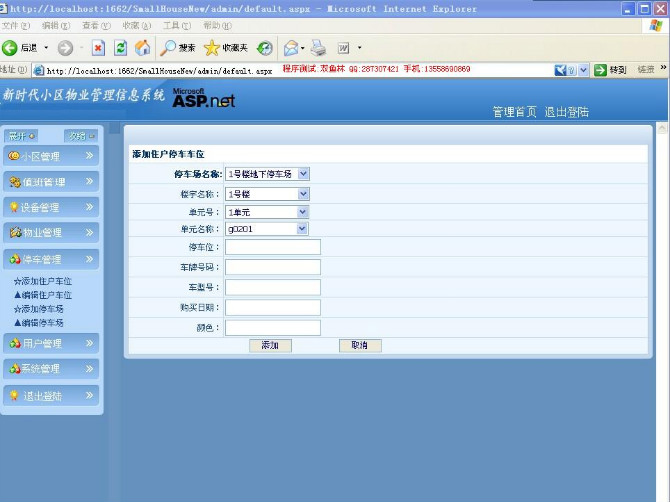Go to 管理首页 link in header
This screenshot has width=670, height=502.
[x=514, y=112]
